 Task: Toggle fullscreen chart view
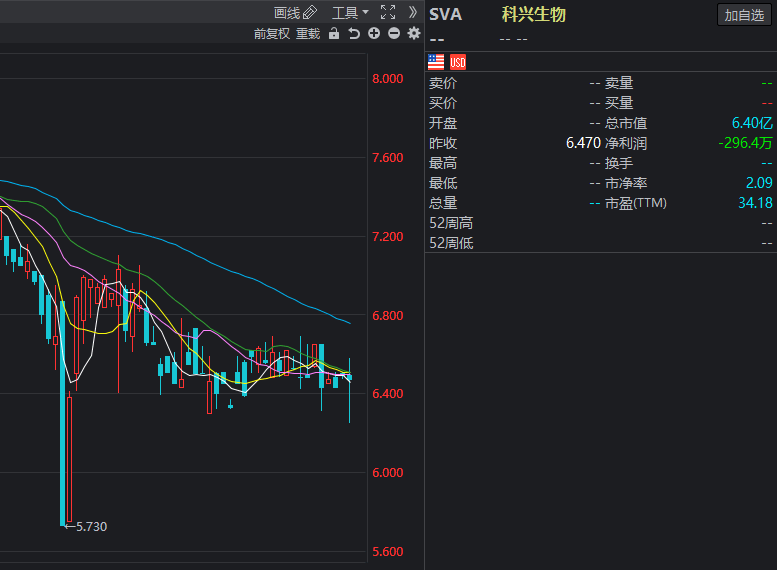pyautogui.click(x=388, y=12)
